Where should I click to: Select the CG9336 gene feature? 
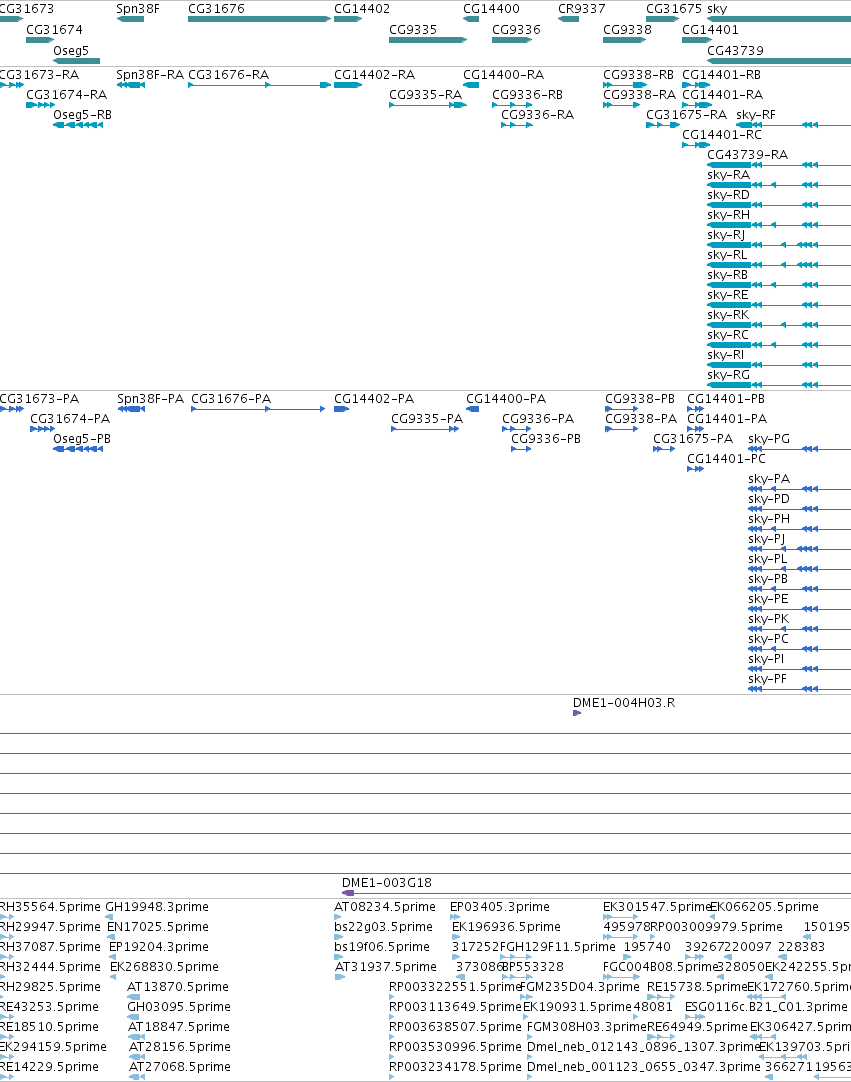512,40
